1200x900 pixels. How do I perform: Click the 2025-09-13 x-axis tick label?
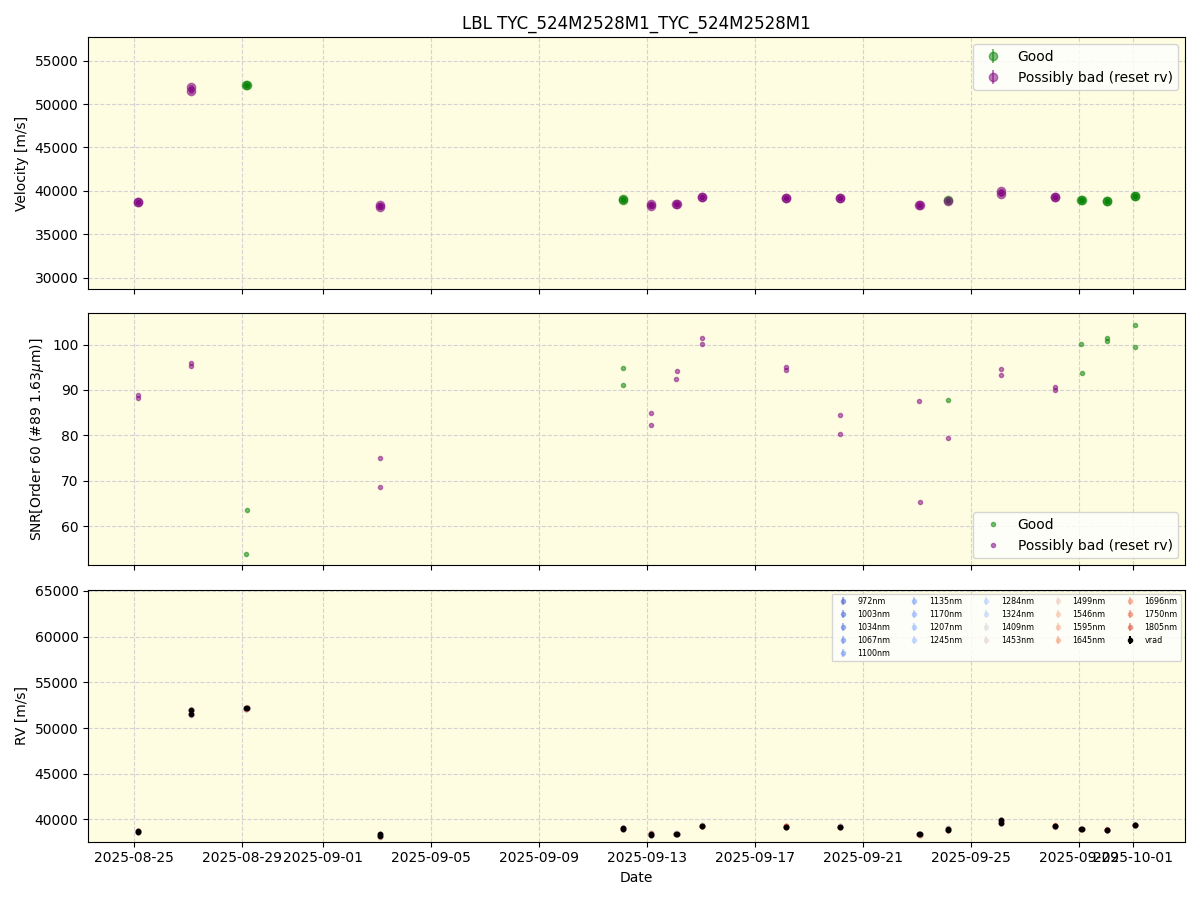tap(647, 857)
